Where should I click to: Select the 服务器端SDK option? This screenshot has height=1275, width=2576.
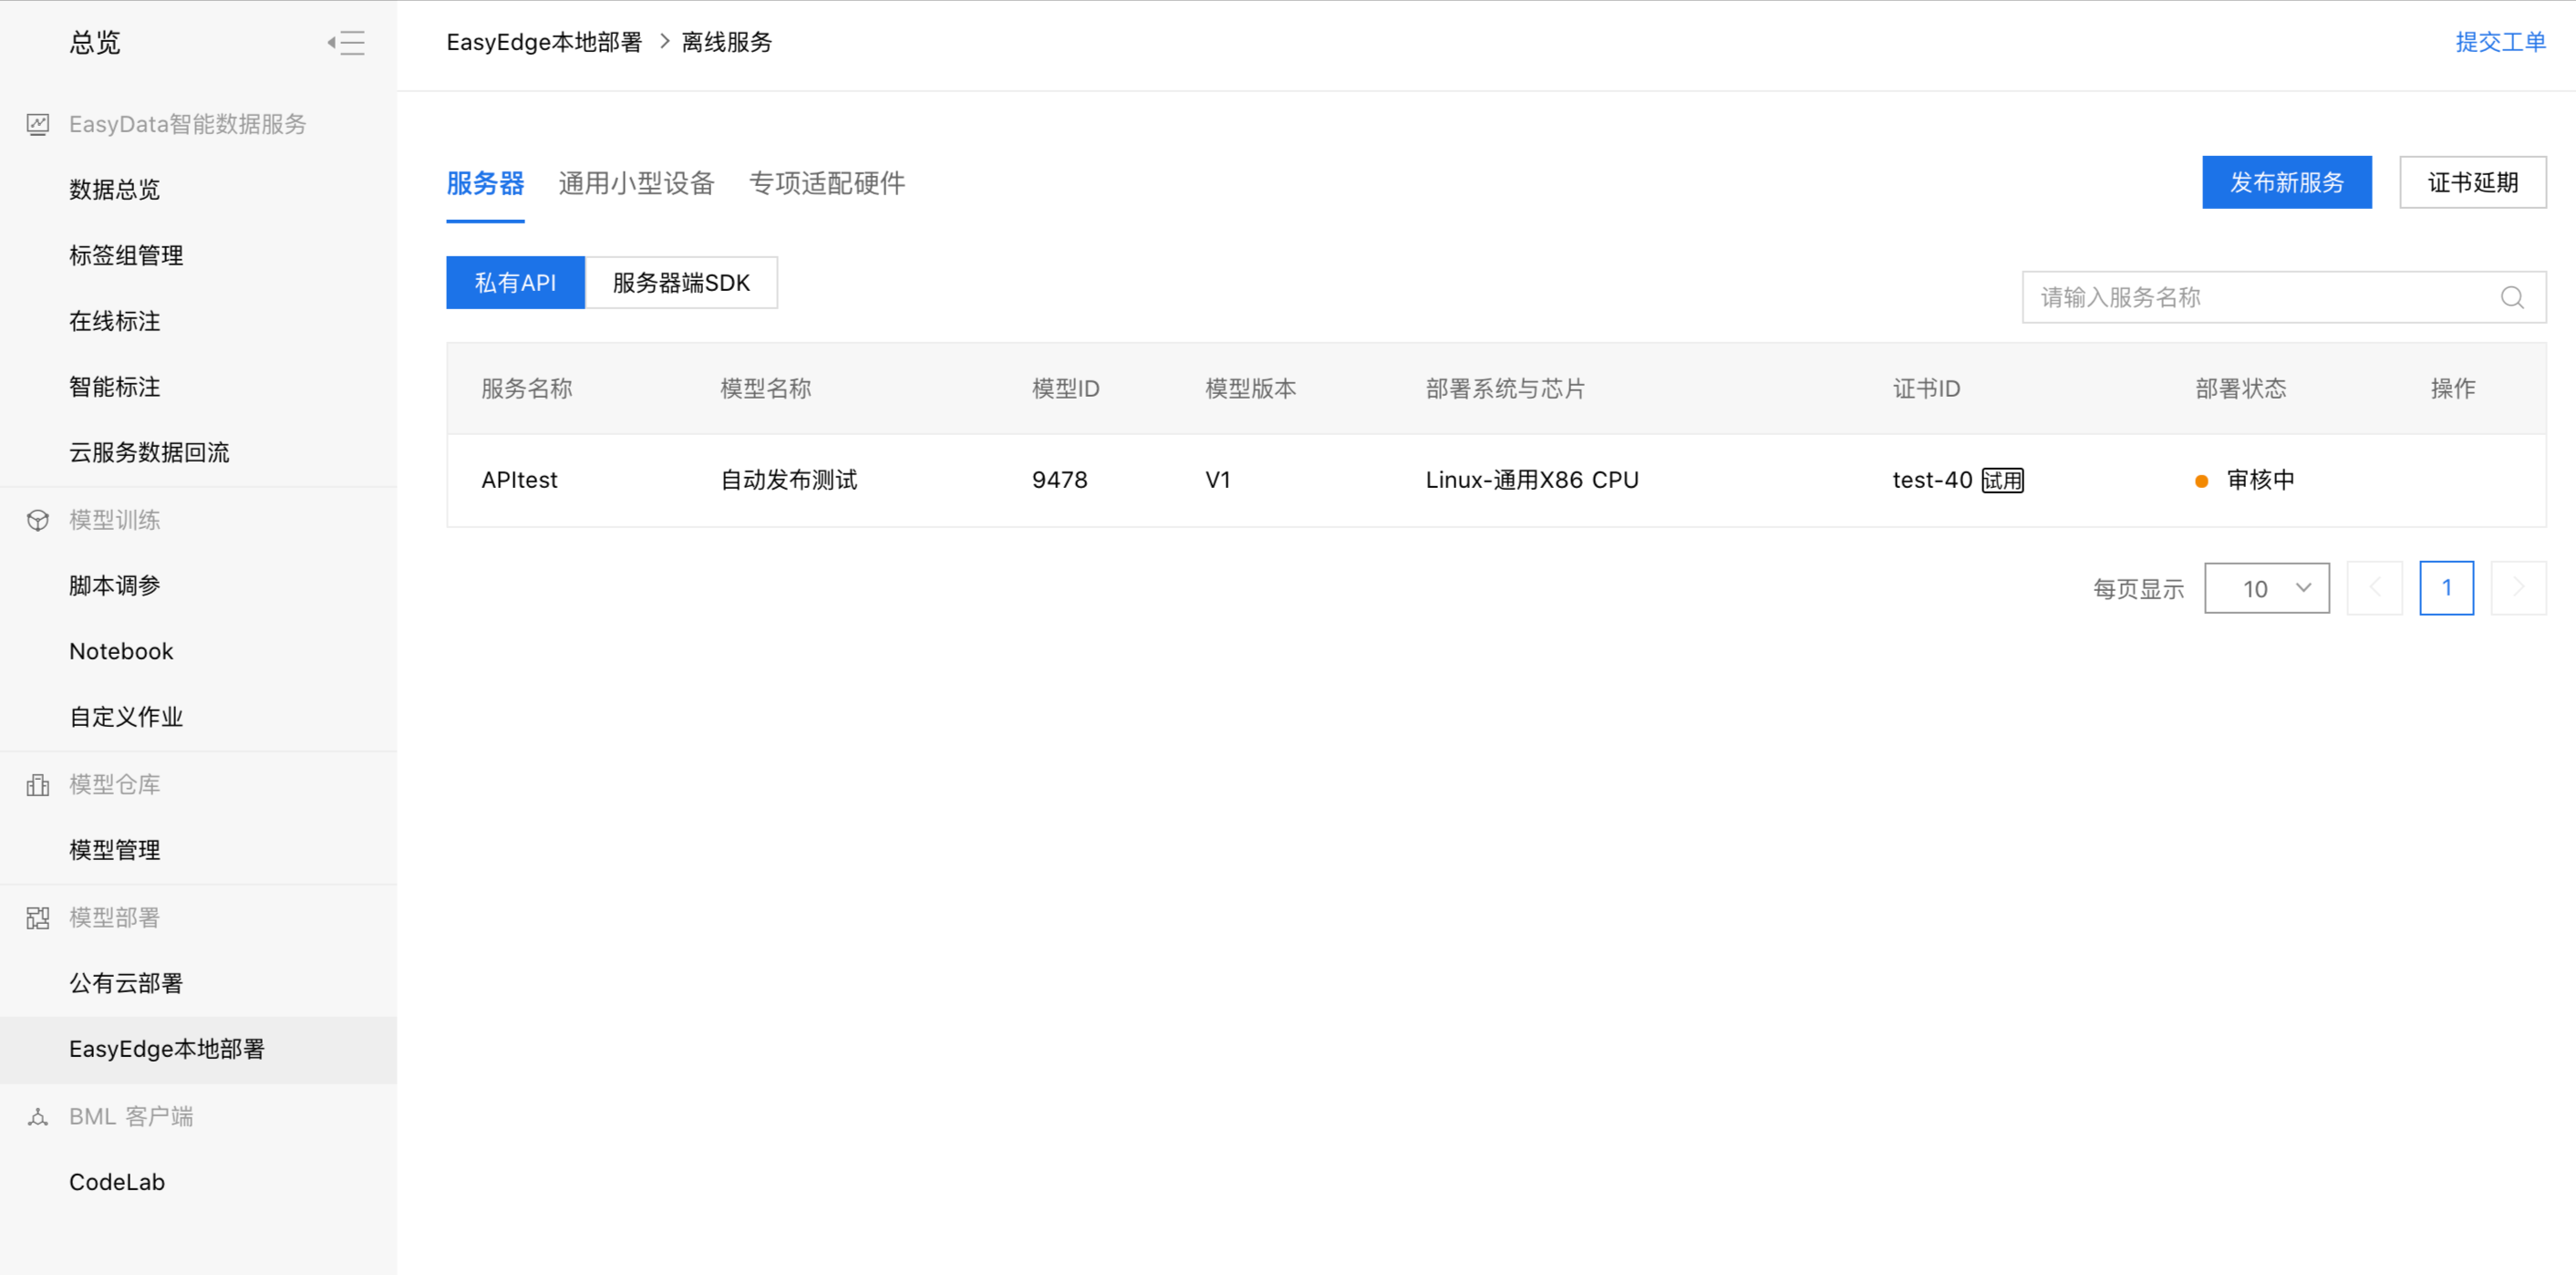click(x=681, y=283)
